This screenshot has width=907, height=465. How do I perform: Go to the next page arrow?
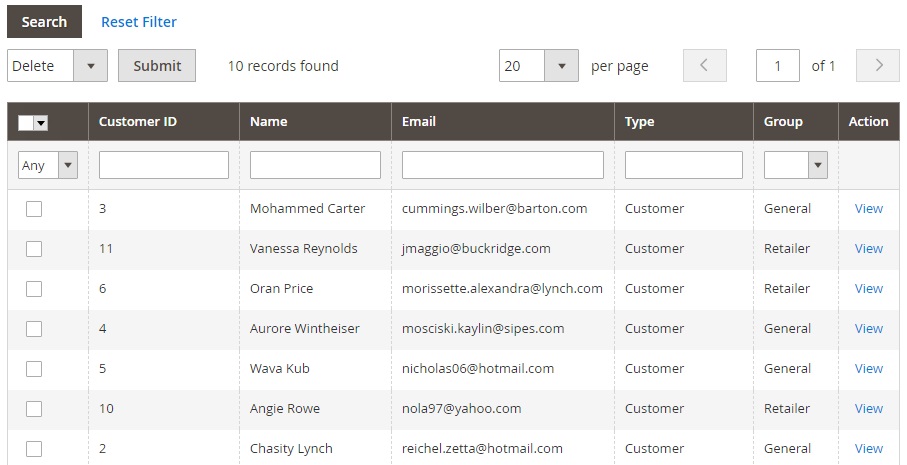(x=877, y=65)
